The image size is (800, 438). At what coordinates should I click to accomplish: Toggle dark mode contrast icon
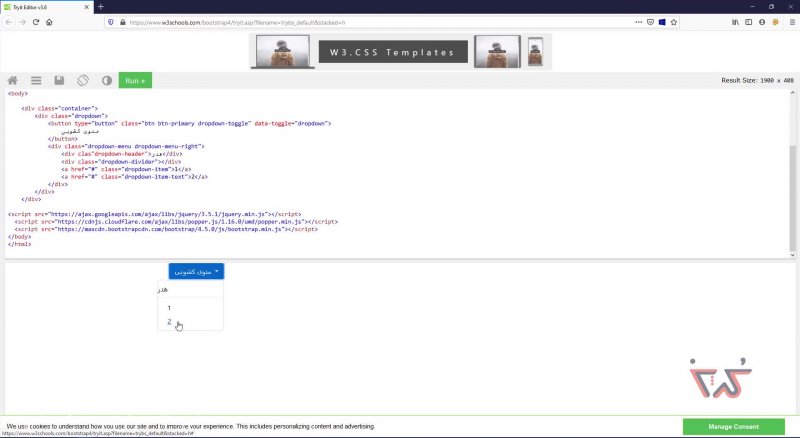107,80
